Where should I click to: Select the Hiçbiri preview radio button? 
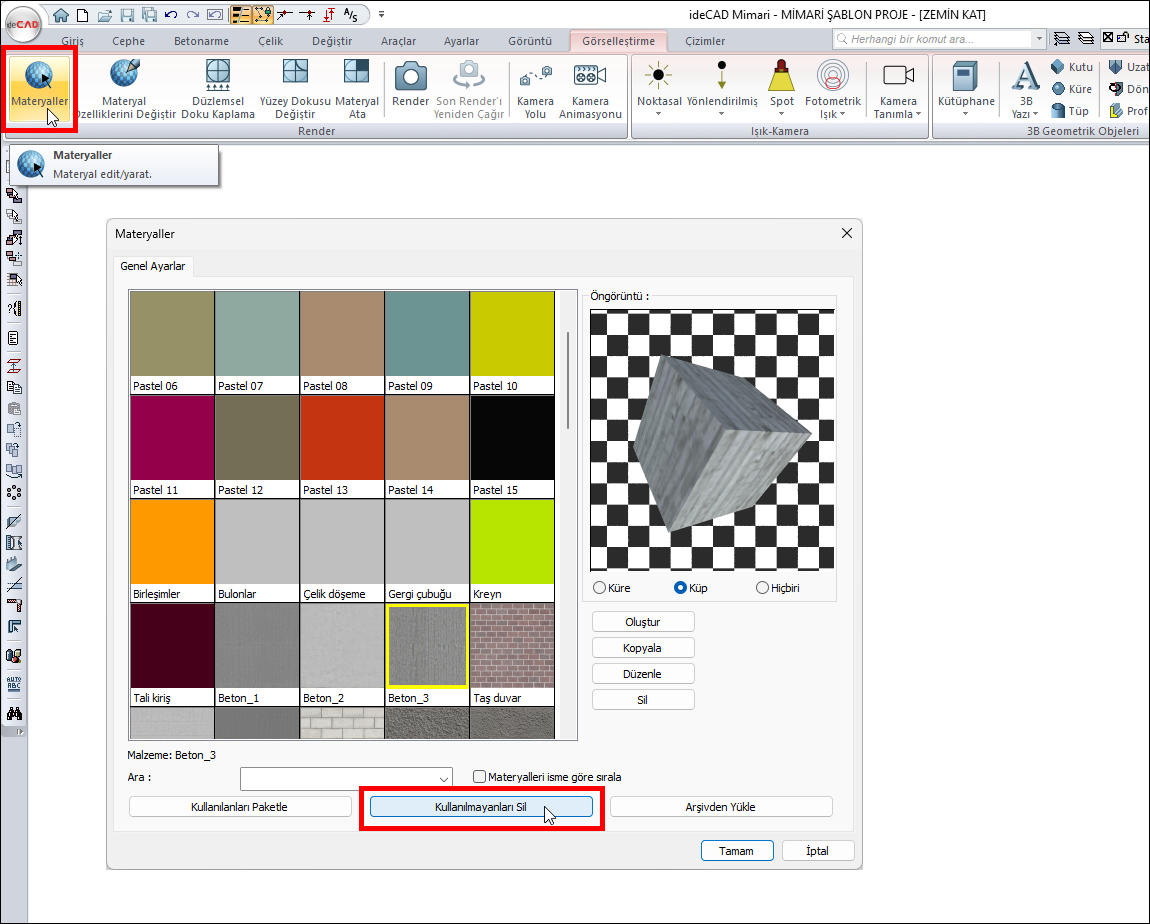point(763,588)
